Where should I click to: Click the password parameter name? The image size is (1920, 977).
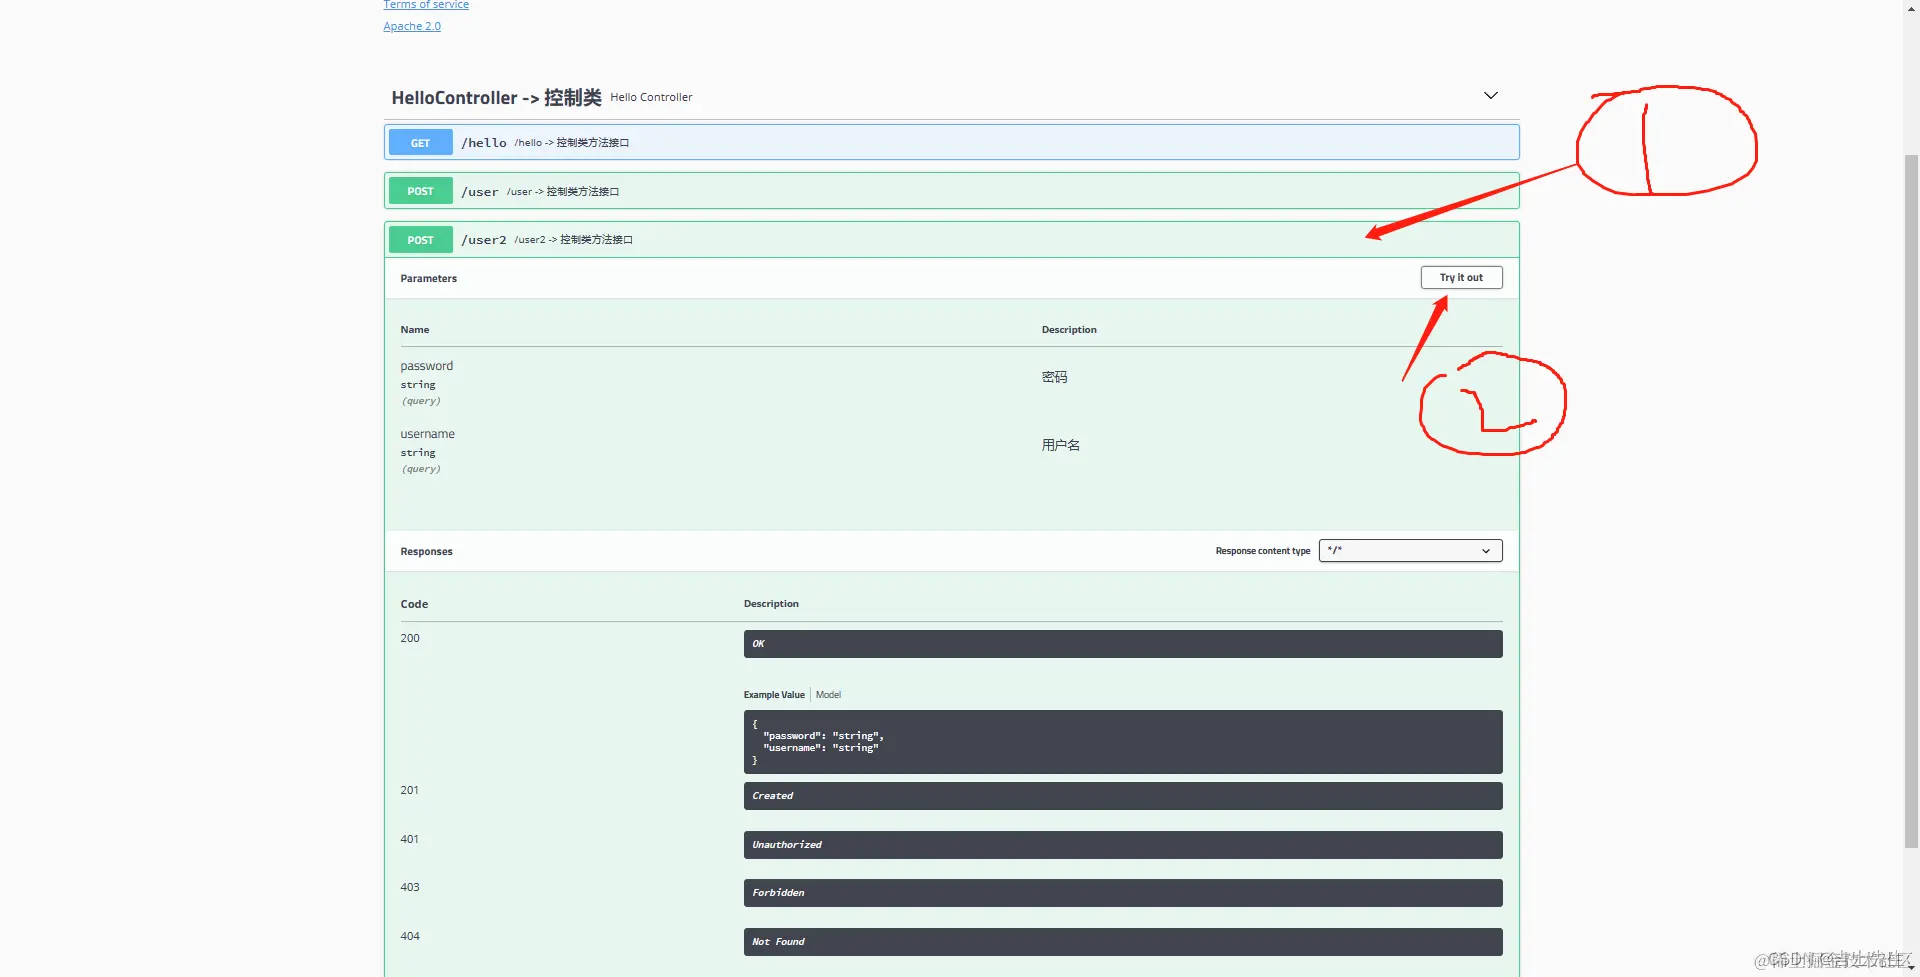(427, 366)
